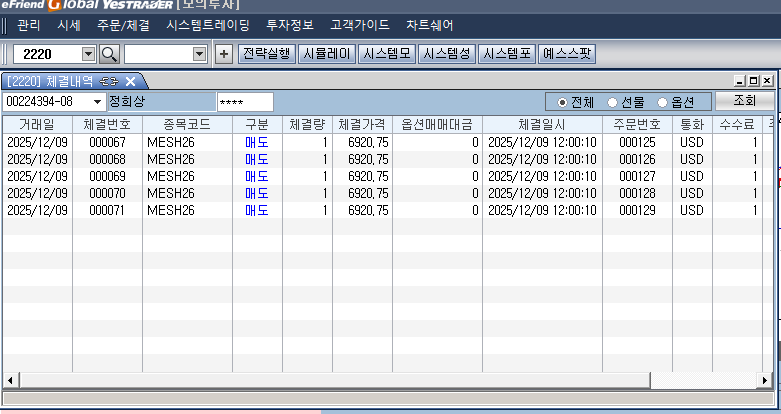781x414 pixels.
Task: Open the account number 00224394-08 dropdown
Action: point(97,102)
